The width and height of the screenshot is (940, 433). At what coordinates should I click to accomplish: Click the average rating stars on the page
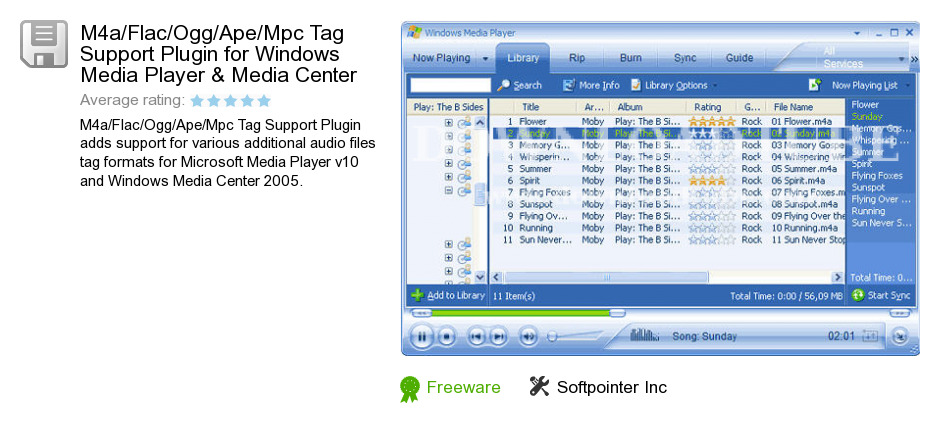tap(230, 101)
